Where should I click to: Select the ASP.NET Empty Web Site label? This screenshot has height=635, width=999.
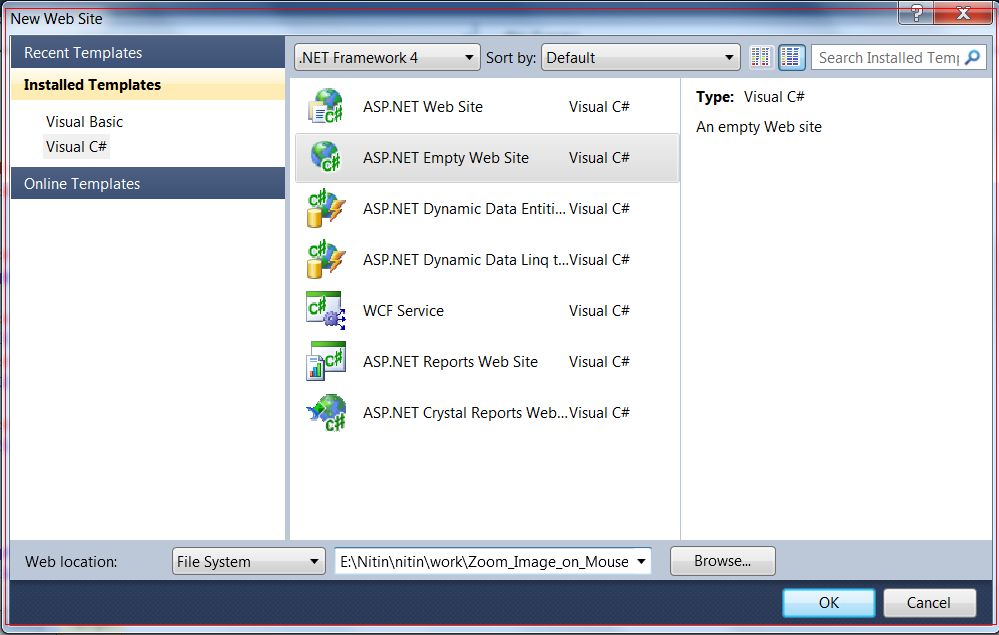tap(446, 157)
